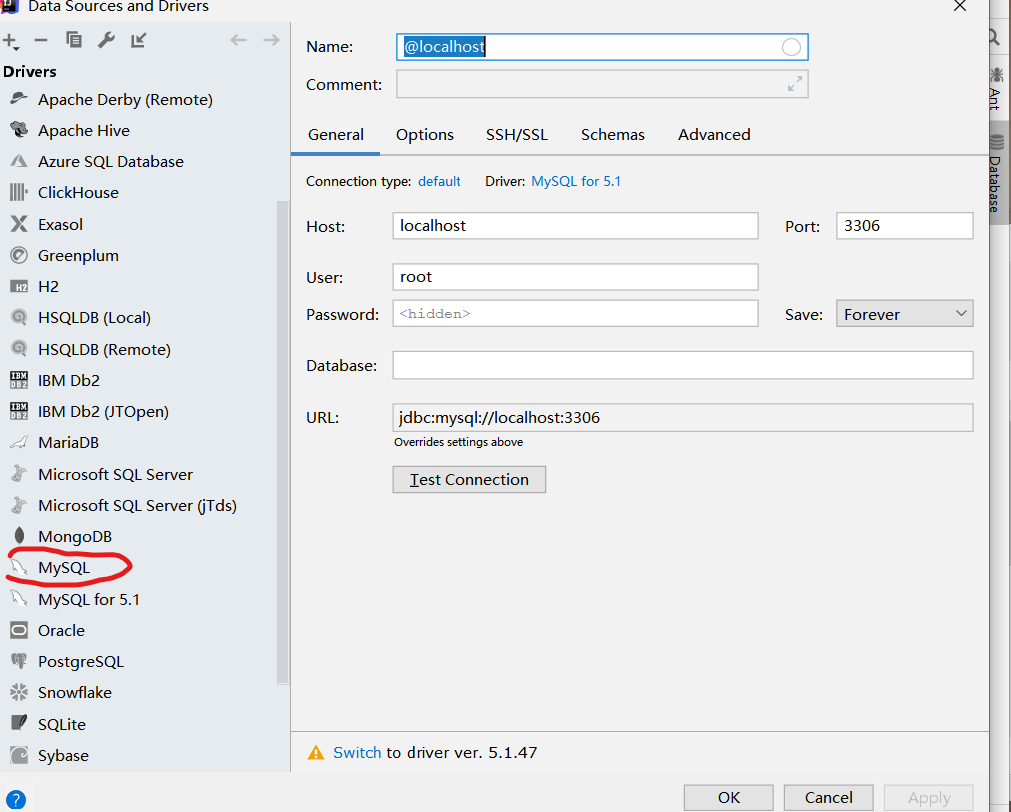1011x812 pixels.
Task: Expand the Comment field editor icon
Action: tap(795, 84)
